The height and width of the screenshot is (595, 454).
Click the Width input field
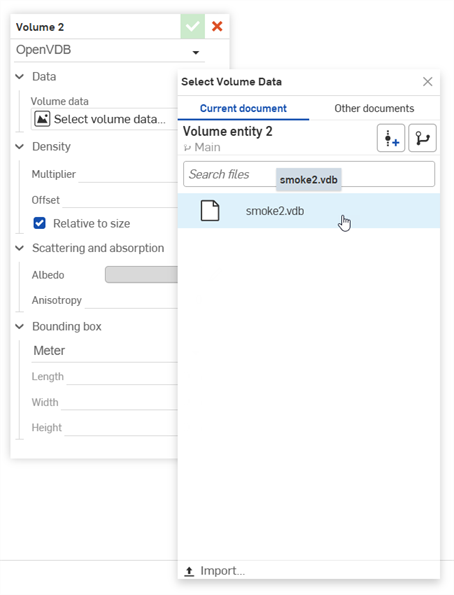[x=120, y=402]
